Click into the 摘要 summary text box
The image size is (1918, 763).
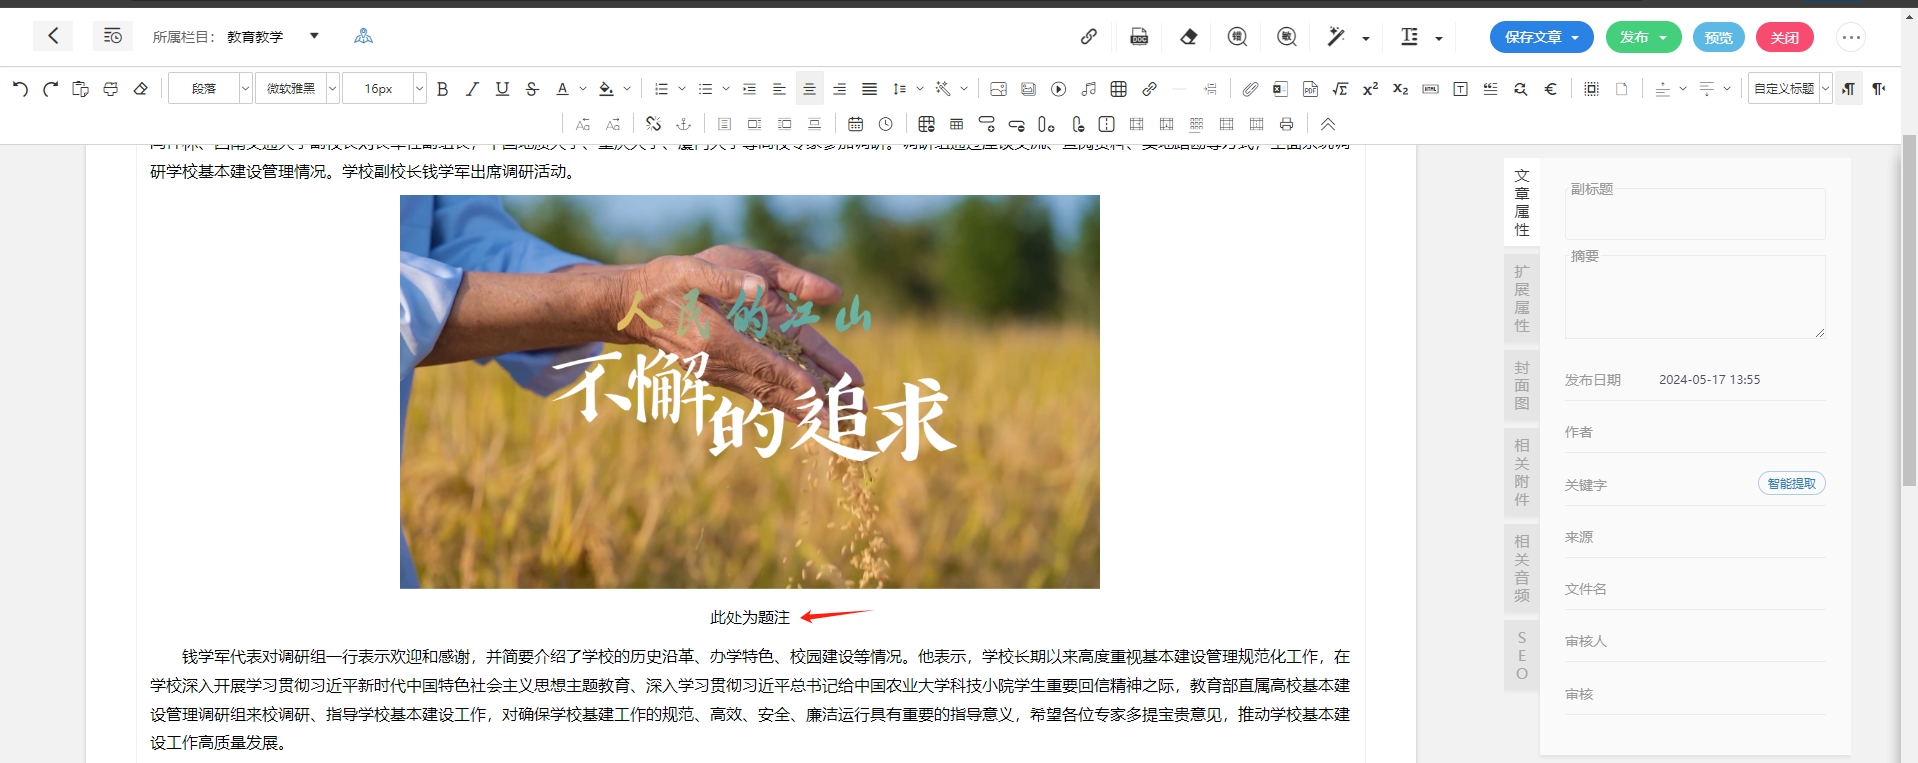(1694, 300)
